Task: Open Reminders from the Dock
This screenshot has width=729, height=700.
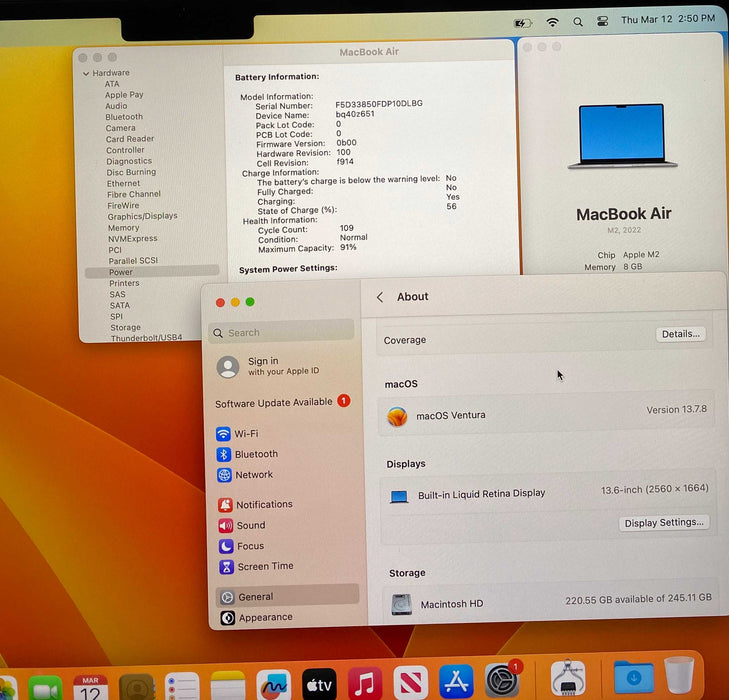Action: (x=182, y=687)
